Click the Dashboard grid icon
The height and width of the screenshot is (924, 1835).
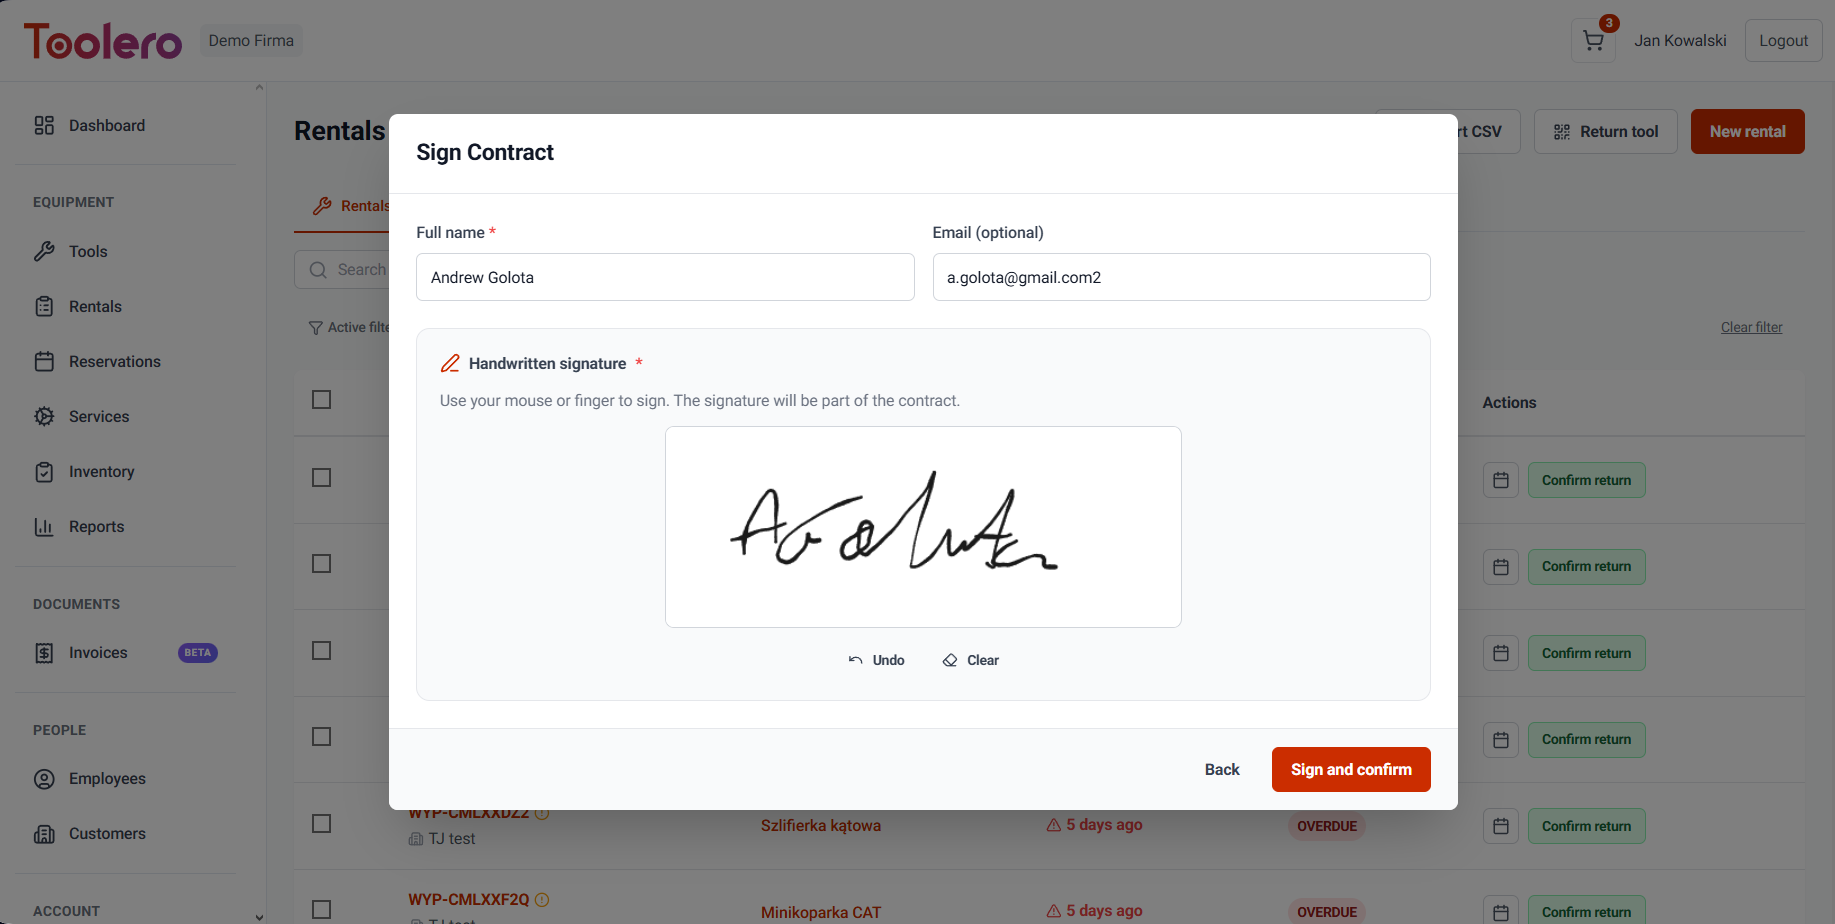tap(44, 125)
